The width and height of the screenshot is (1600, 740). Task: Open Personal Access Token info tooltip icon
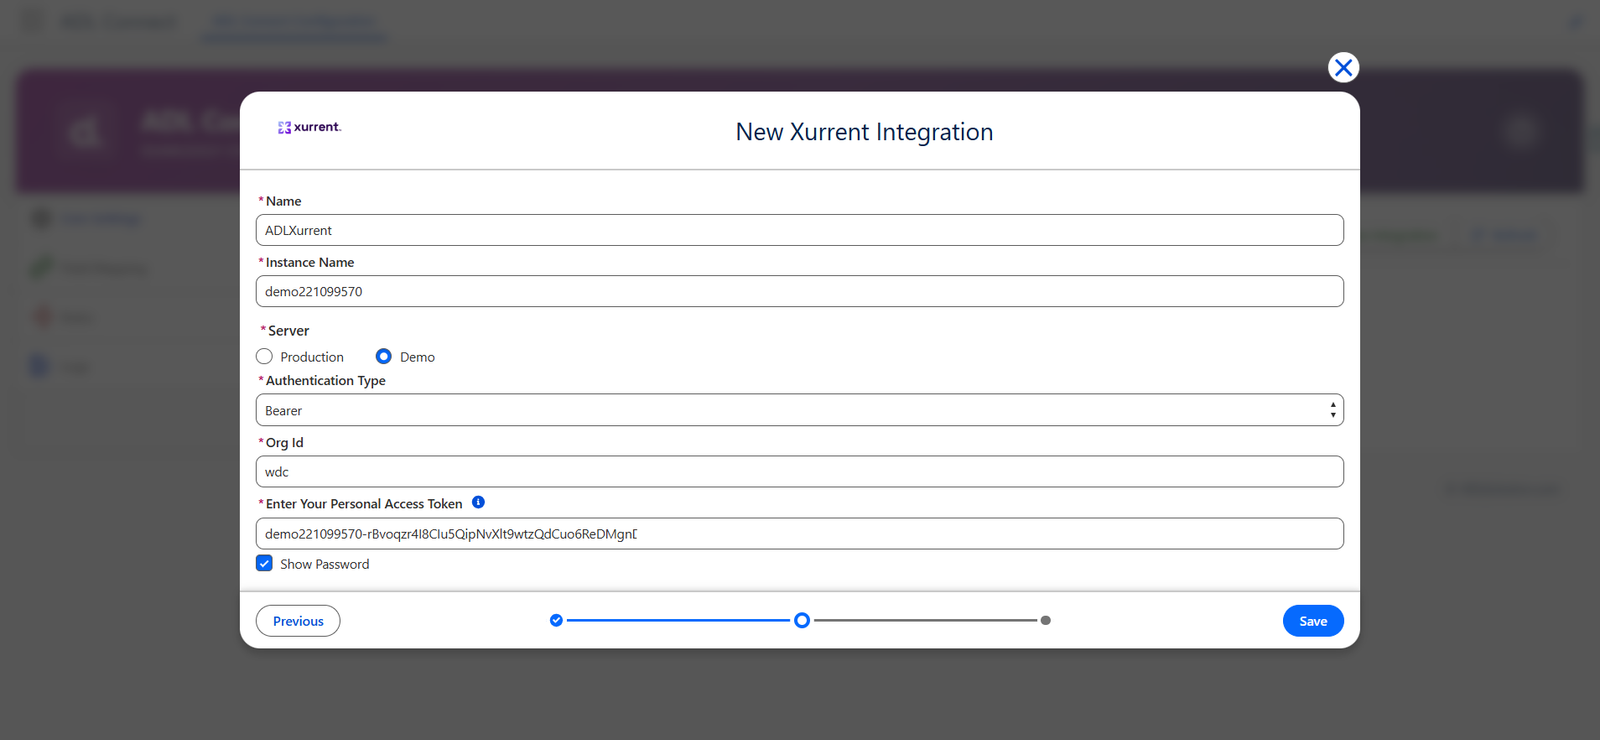(478, 502)
